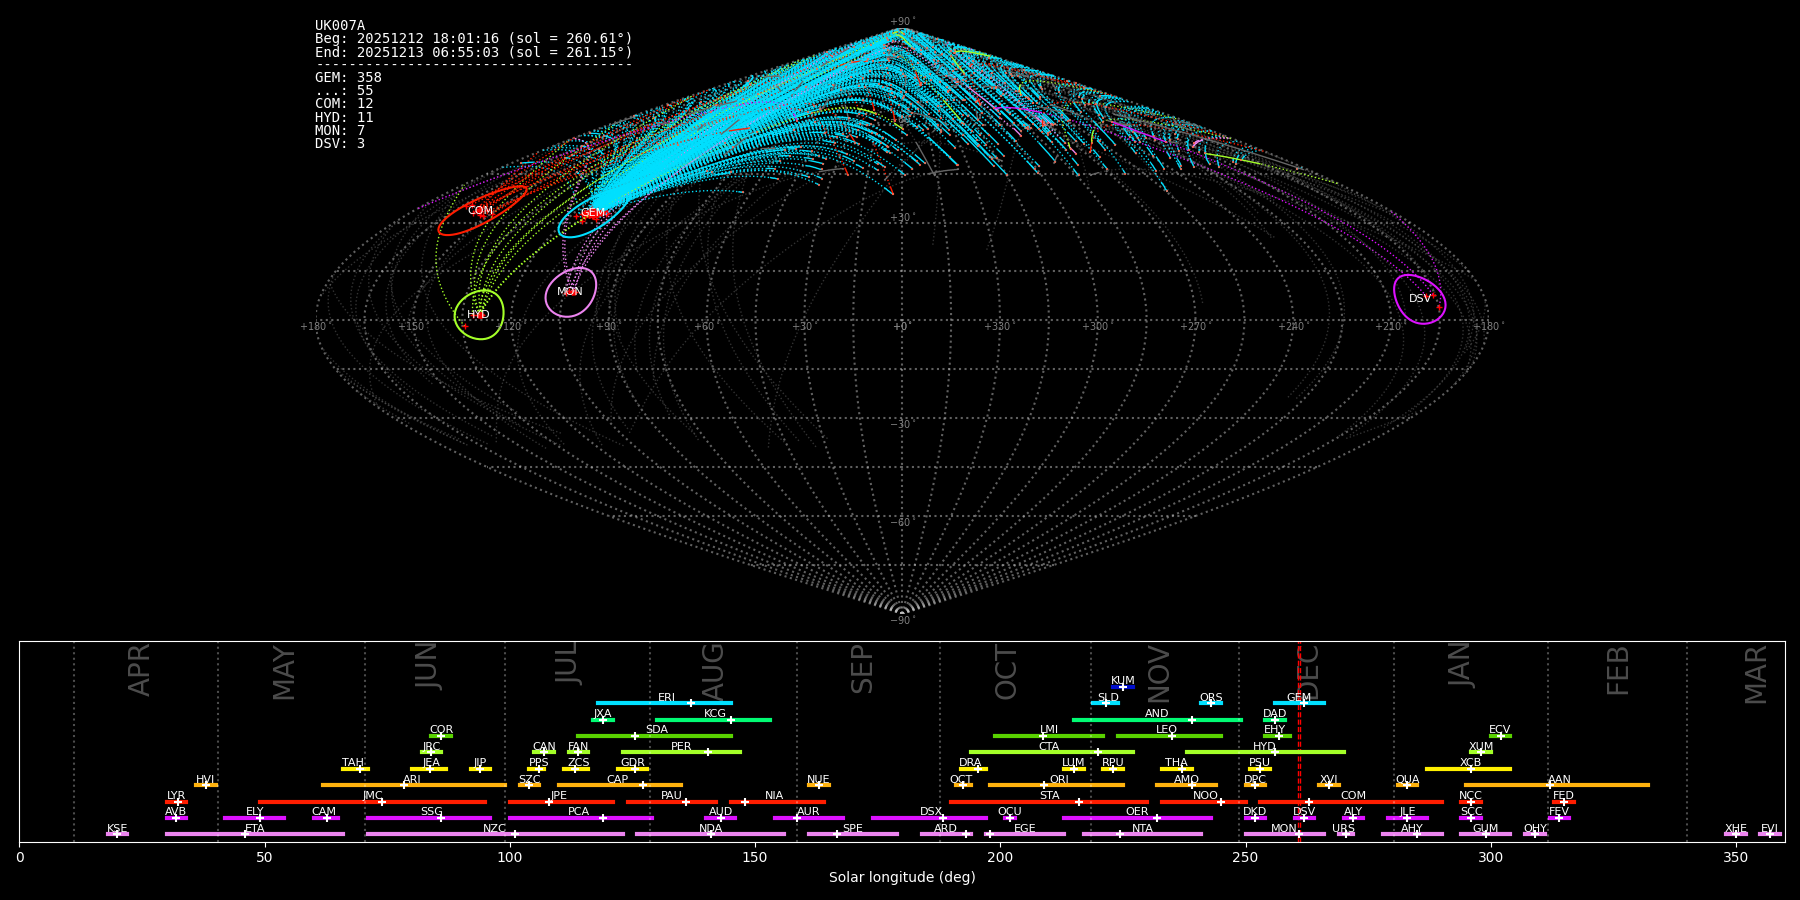
Task: Select the DEC month label in timeline
Action: point(1309,672)
